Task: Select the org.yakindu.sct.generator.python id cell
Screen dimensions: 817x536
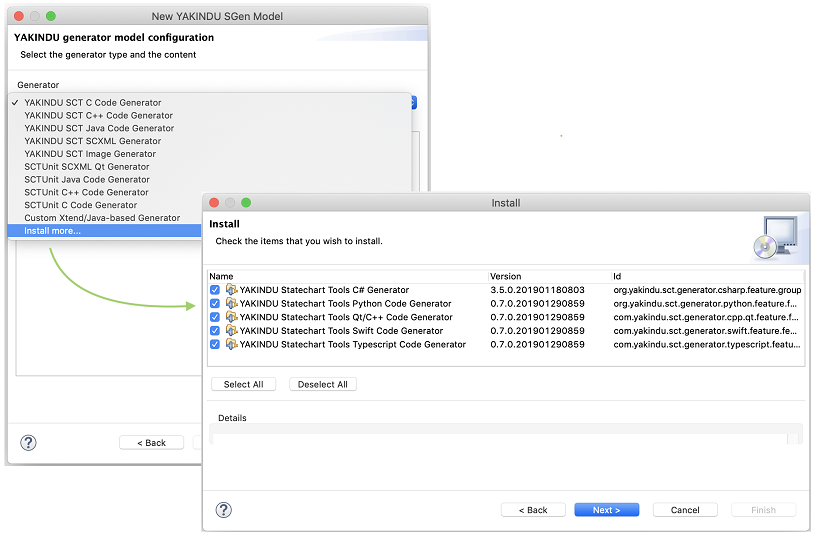Action: click(705, 303)
